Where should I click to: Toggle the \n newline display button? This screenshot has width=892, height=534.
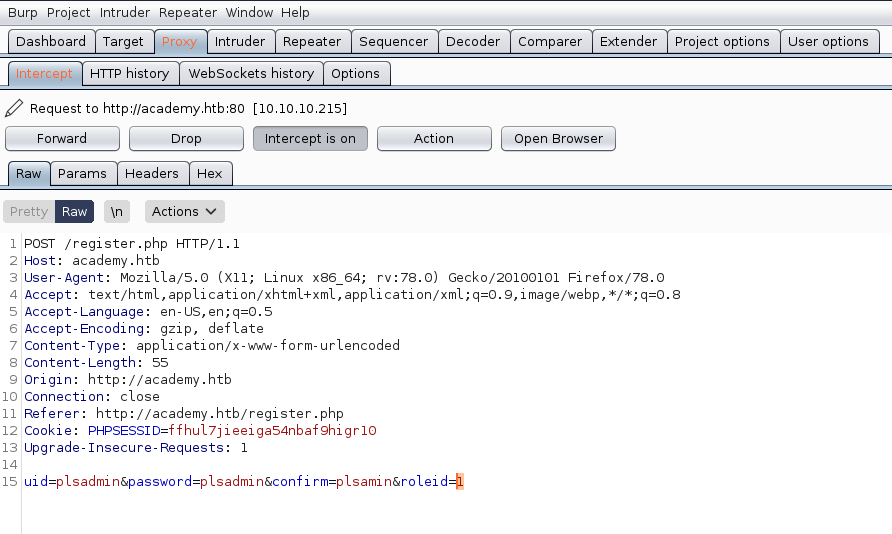click(117, 211)
